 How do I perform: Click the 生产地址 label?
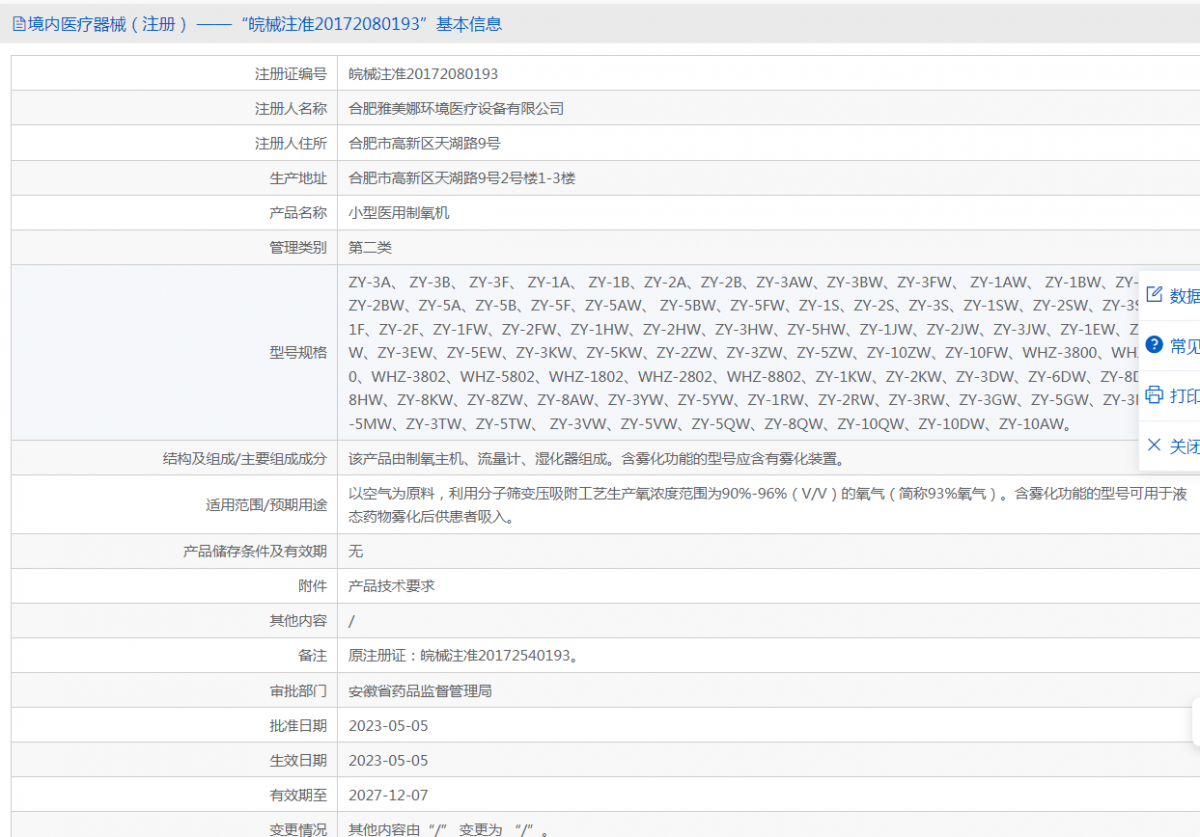tap(298, 178)
